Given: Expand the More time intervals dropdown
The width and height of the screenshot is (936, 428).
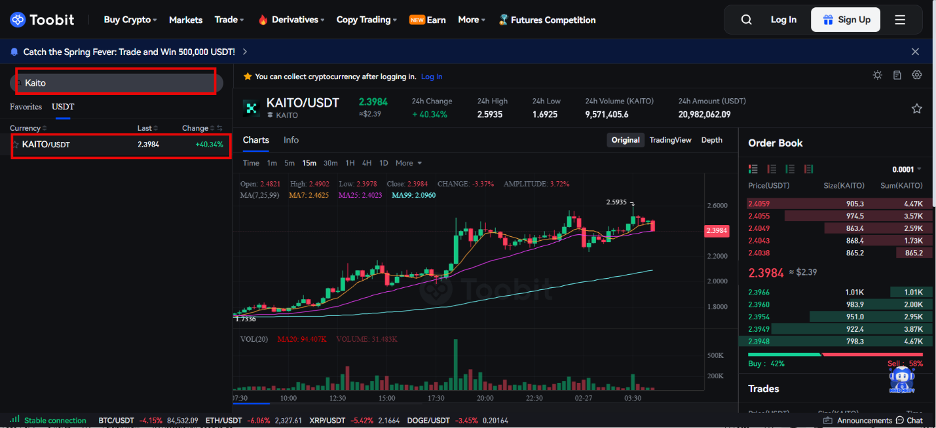Looking at the screenshot, I should (408, 163).
